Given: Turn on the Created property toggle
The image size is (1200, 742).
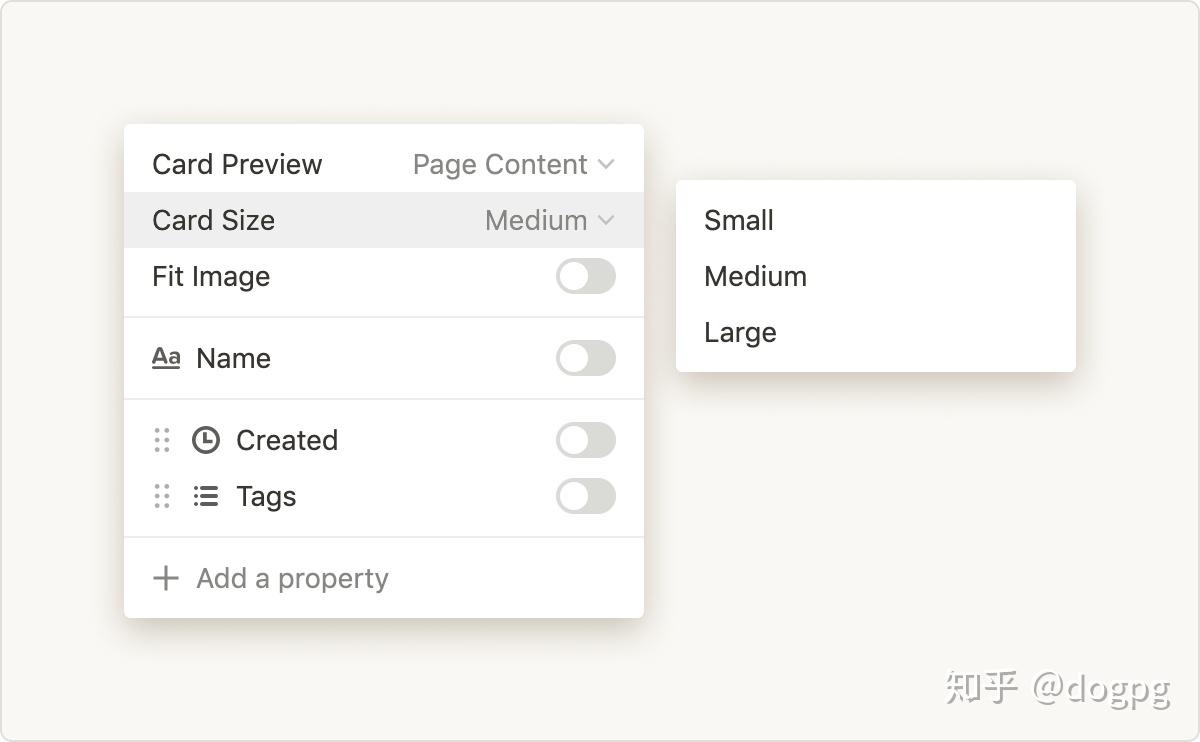Looking at the screenshot, I should pos(585,440).
